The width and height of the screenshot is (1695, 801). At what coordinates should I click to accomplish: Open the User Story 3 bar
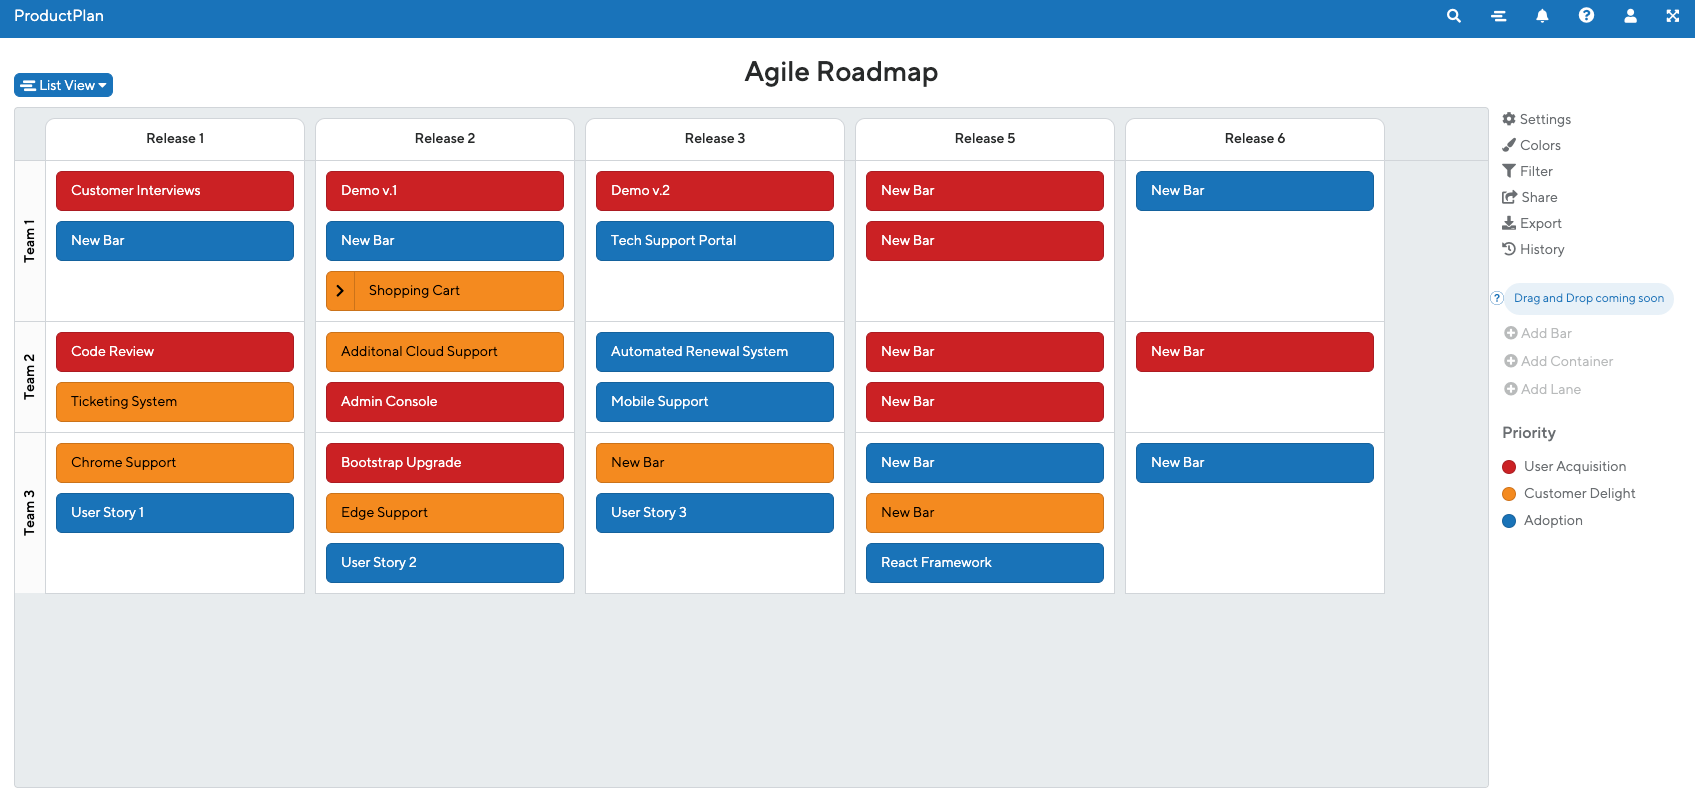tap(715, 513)
